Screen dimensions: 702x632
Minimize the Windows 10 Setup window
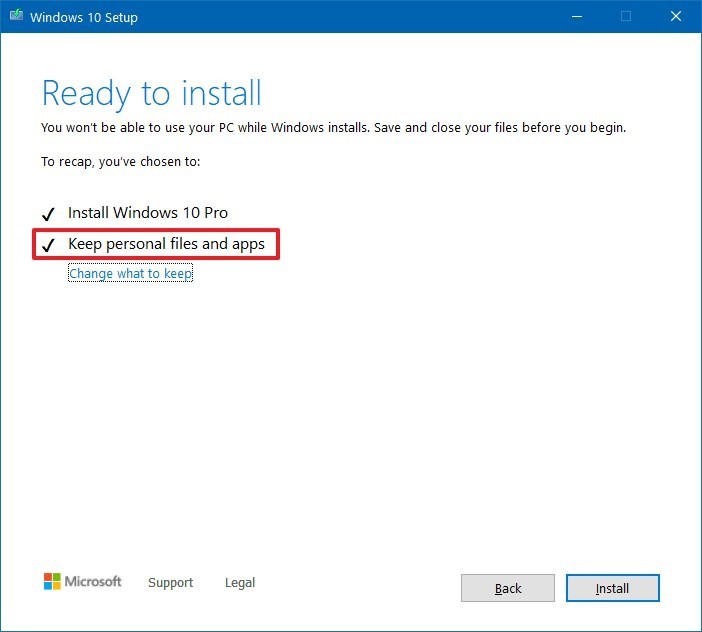tap(577, 17)
